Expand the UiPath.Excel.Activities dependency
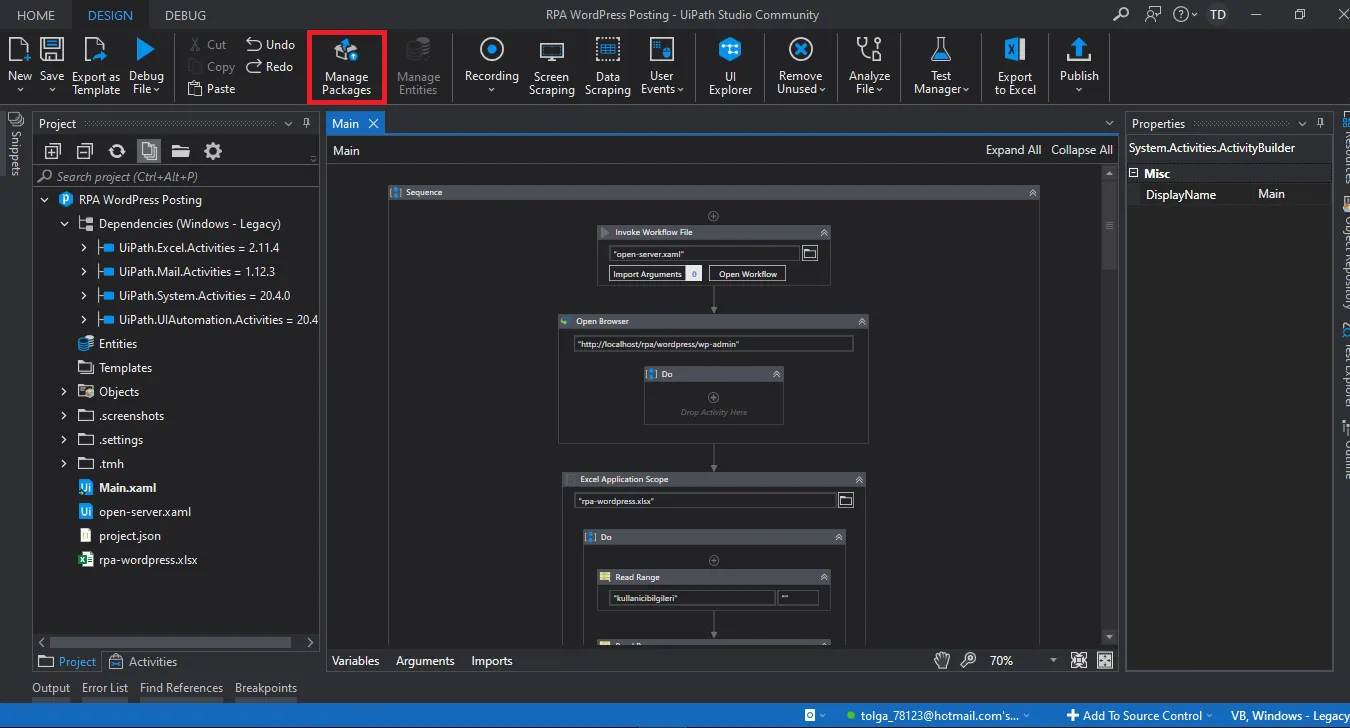Viewport: 1350px width, 728px height. [85, 248]
